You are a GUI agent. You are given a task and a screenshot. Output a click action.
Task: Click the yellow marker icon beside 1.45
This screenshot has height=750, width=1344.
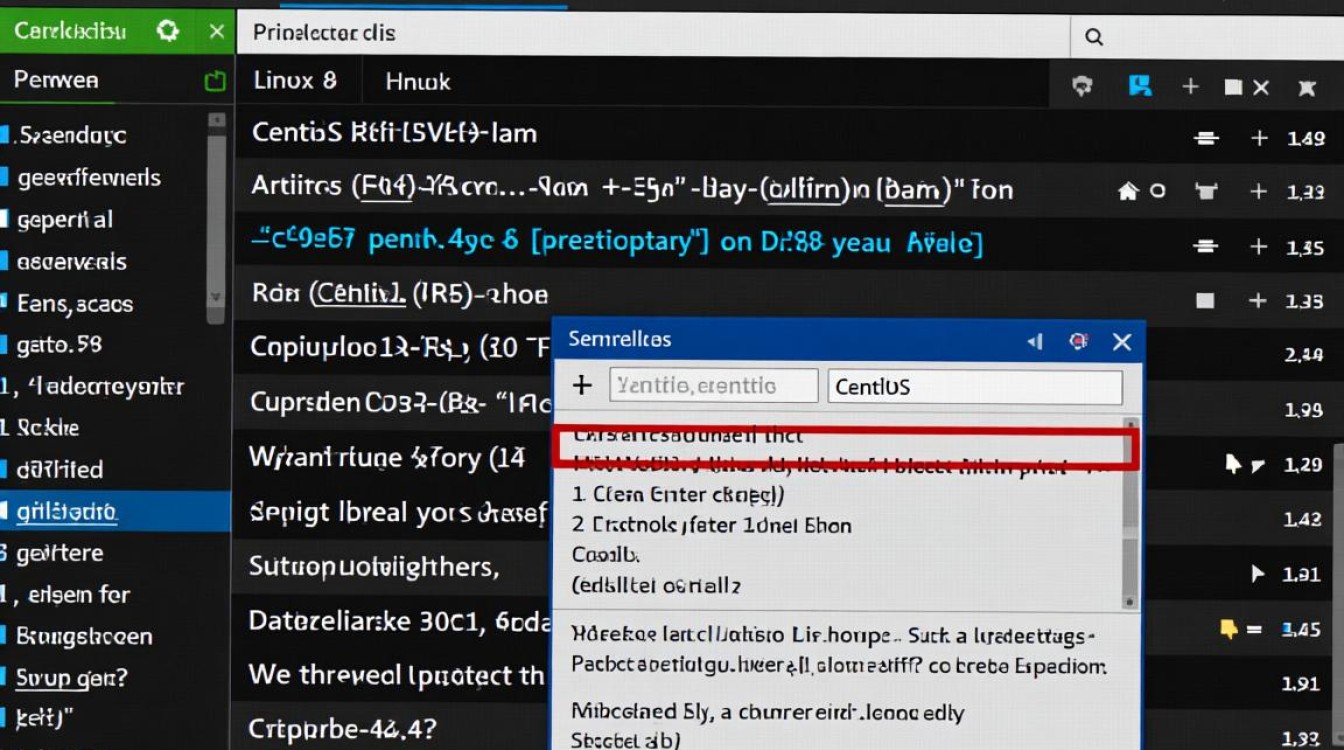pyautogui.click(x=1229, y=629)
